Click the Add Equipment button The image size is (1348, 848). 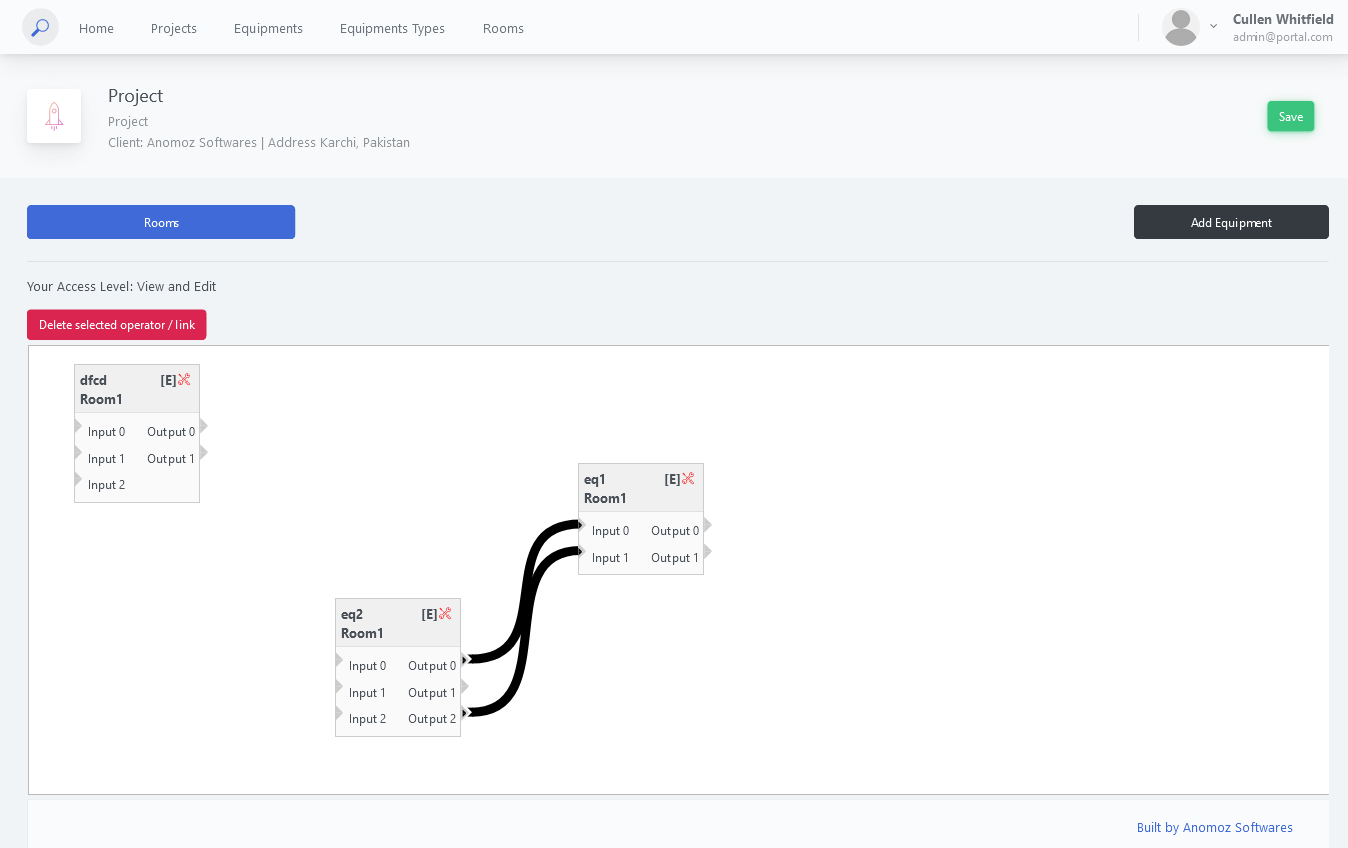pyautogui.click(x=1231, y=222)
